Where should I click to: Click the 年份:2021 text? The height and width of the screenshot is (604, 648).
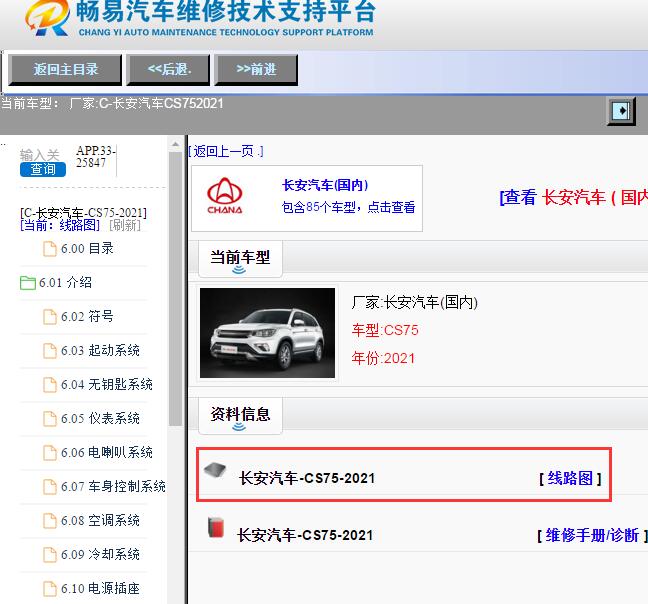click(x=383, y=358)
